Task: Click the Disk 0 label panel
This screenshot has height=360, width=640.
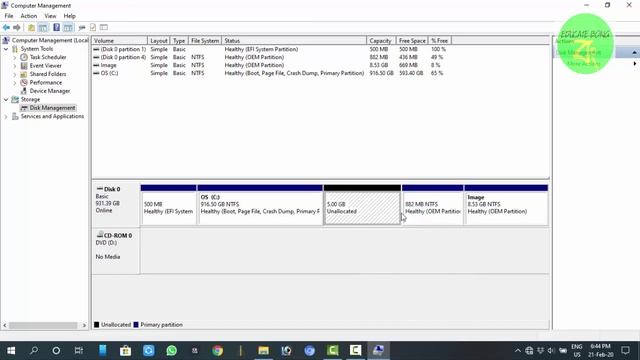Action: (116, 205)
